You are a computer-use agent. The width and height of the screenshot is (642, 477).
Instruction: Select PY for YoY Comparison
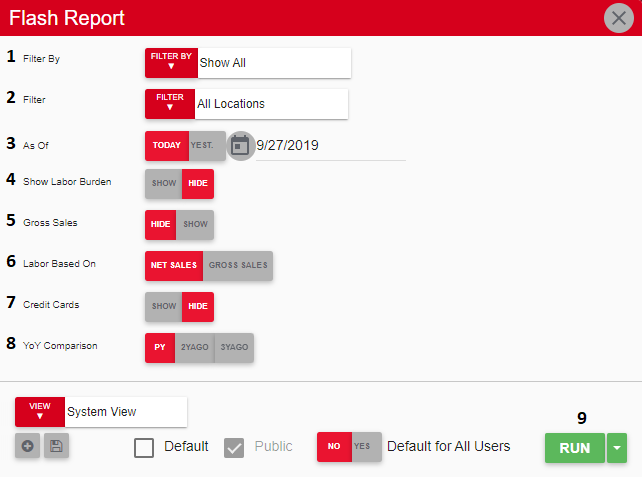(160, 348)
